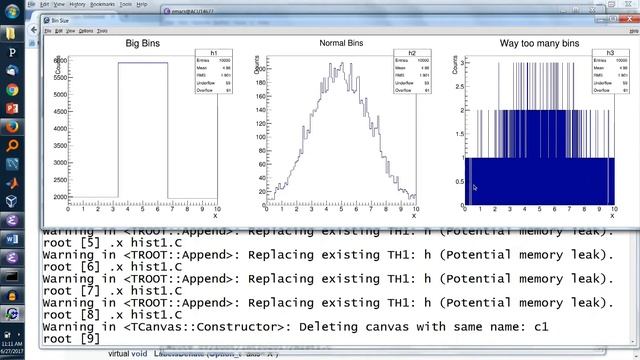Open the orange magnifier app in taskbar
Image resolution: width=640 pixels, height=360 pixels.
pyautogui.click(x=12, y=145)
